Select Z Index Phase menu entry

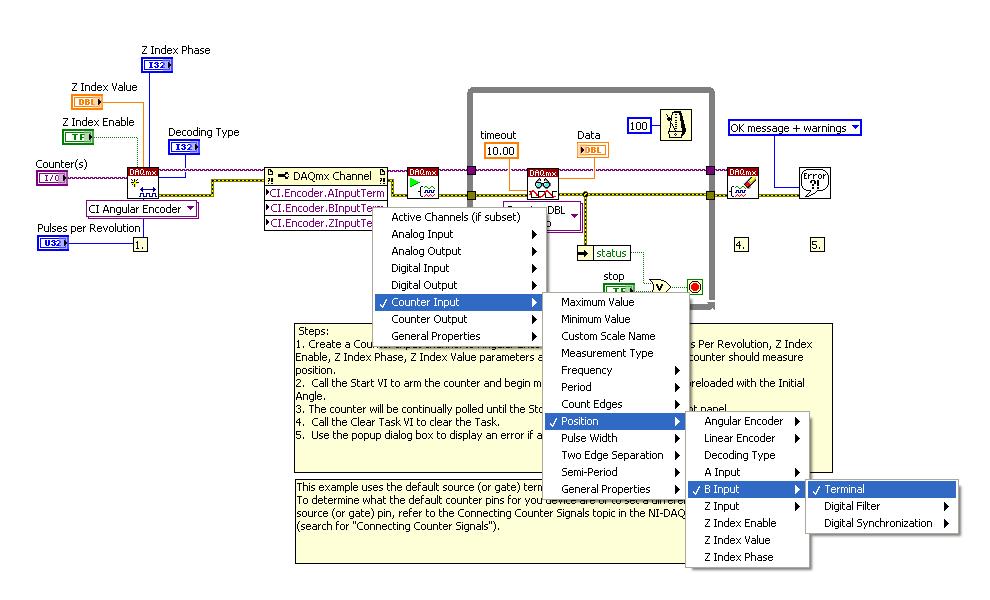738,557
